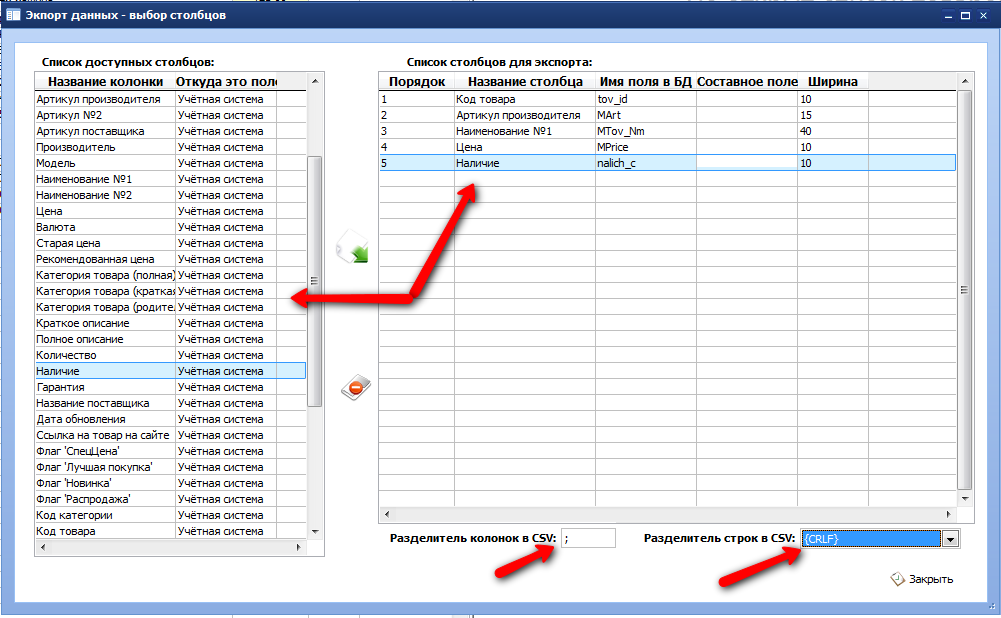This screenshot has width=1001, height=618.
Task: Click the tov_id field name cell
Action: point(645,99)
